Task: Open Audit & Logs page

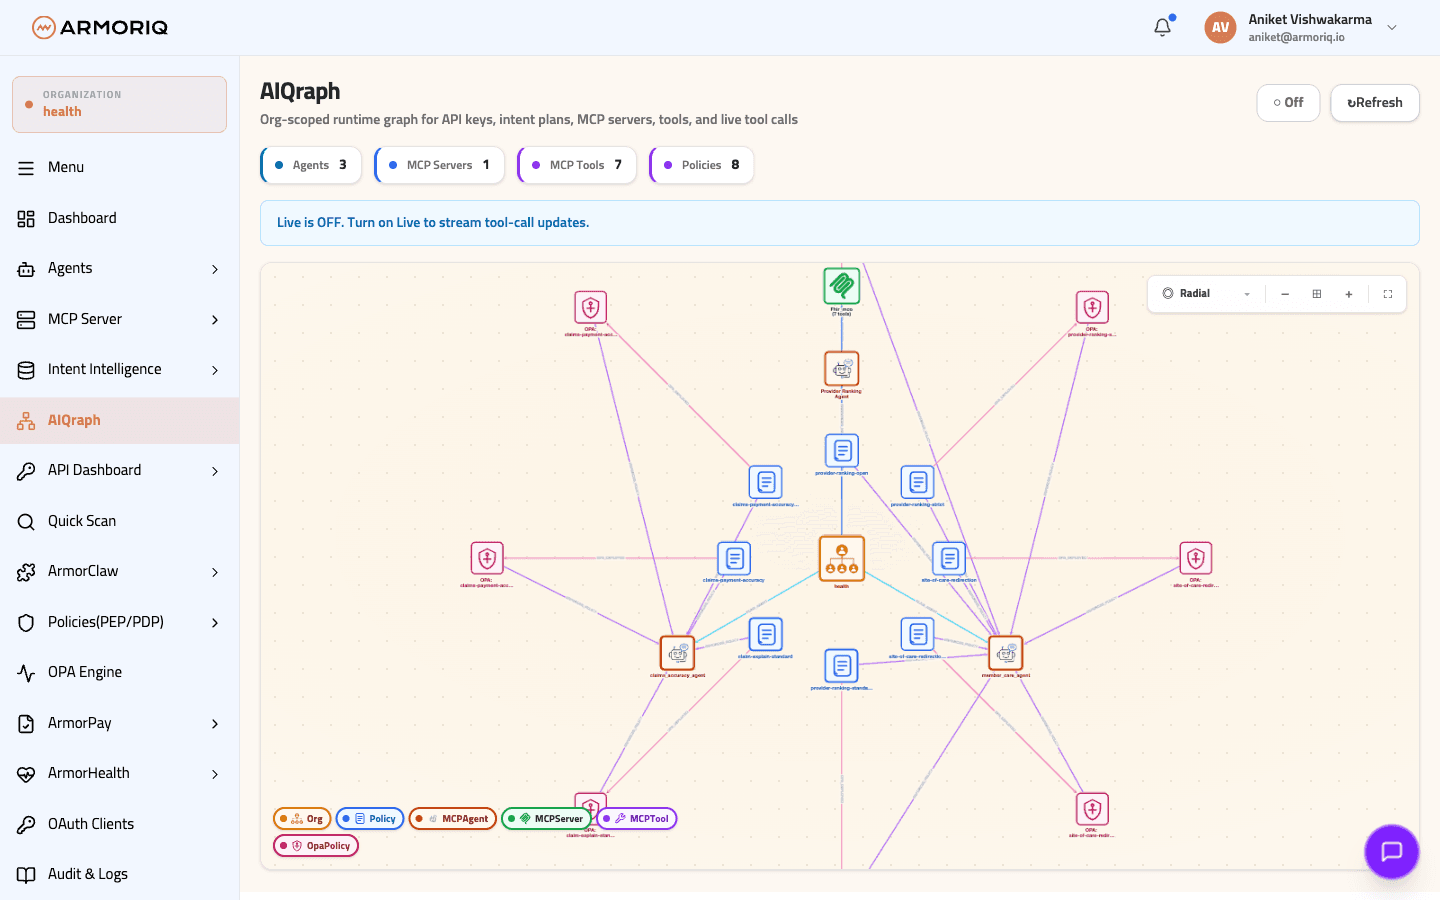Action: click(119, 874)
